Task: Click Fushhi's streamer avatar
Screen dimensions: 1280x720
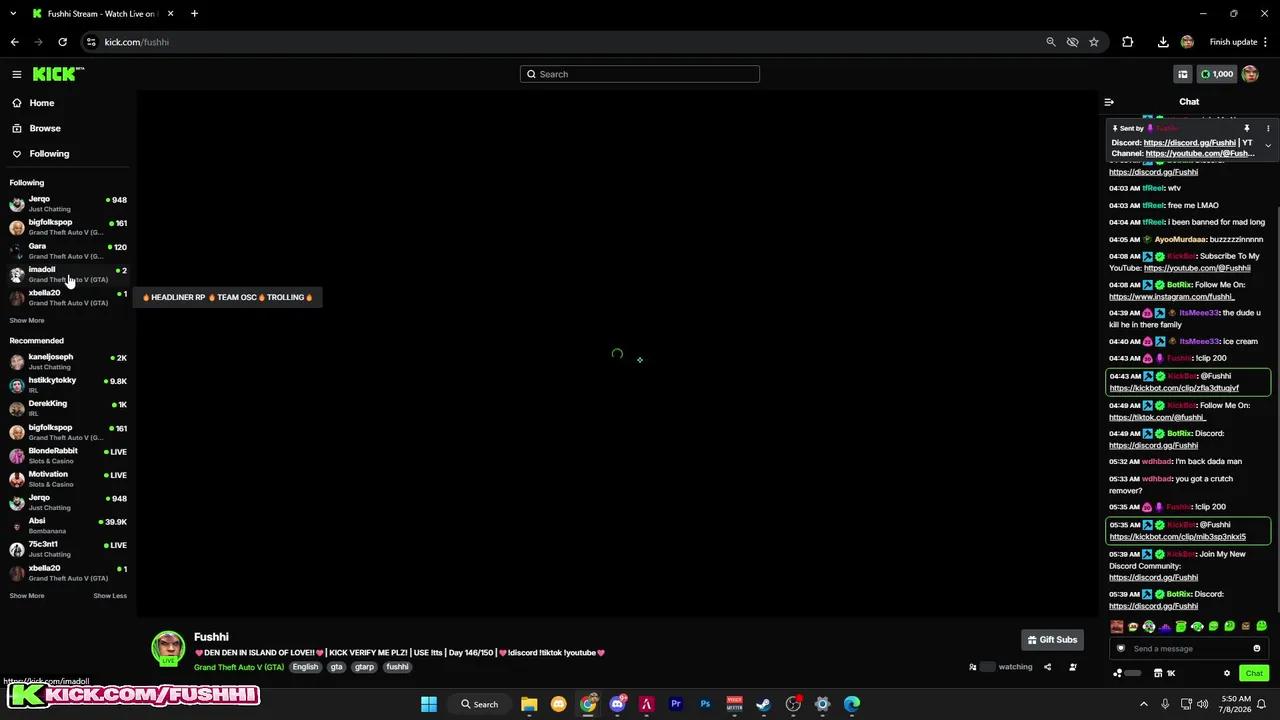Action: pos(168,647)
